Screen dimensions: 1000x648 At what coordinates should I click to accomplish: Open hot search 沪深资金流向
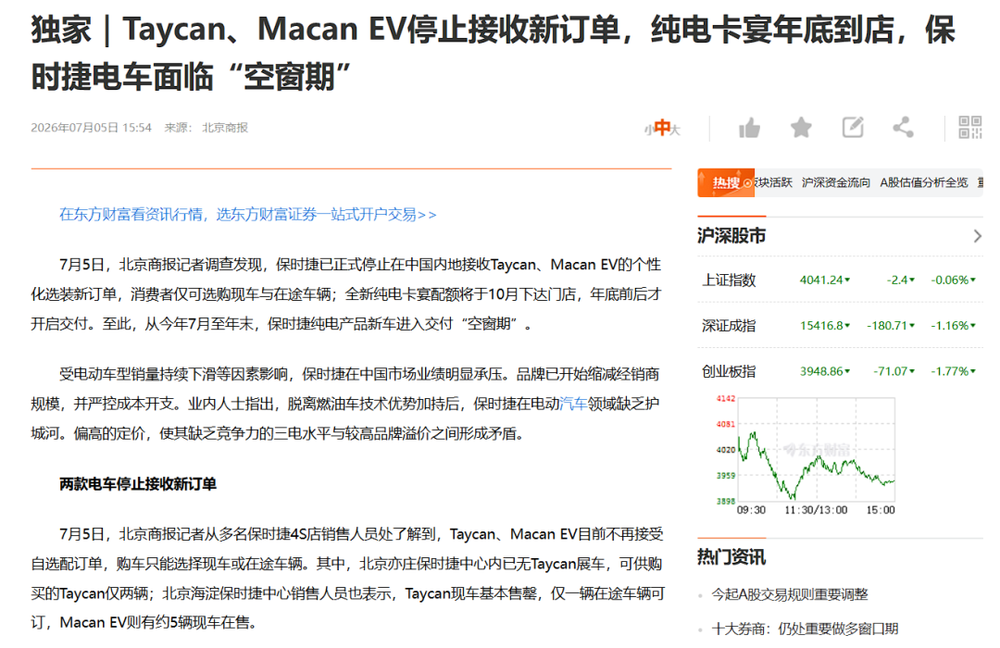(x=835, y=183)
